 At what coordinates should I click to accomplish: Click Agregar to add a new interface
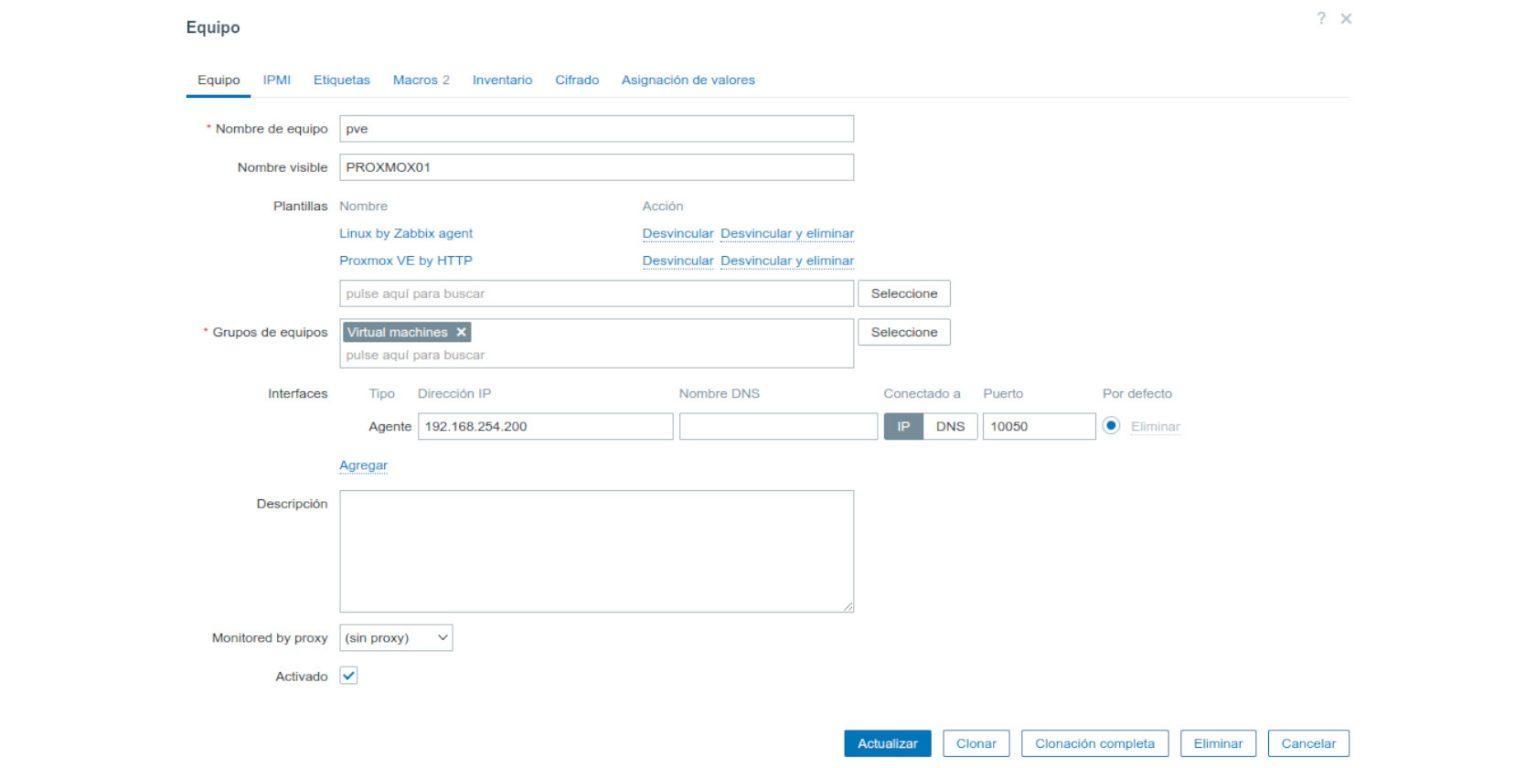[x=362, y=465]
